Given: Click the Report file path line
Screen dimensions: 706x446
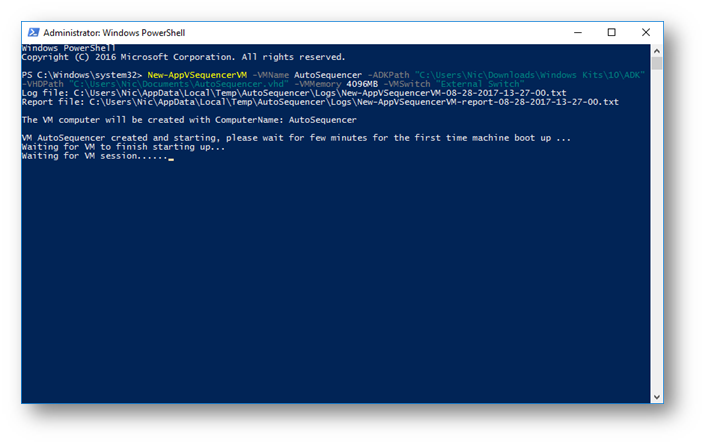Looking at the screenshot, I should pos(320,102).
